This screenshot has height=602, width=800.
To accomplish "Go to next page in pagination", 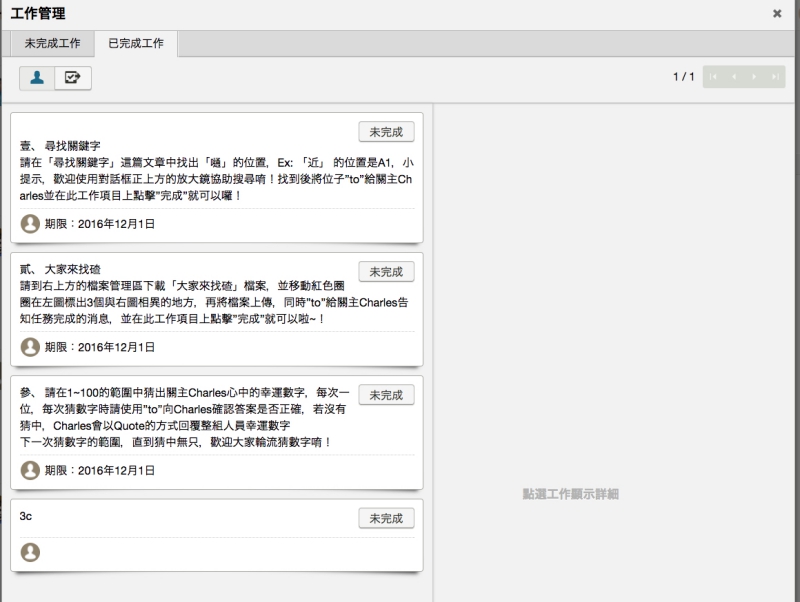I will (x=754, y=77).
